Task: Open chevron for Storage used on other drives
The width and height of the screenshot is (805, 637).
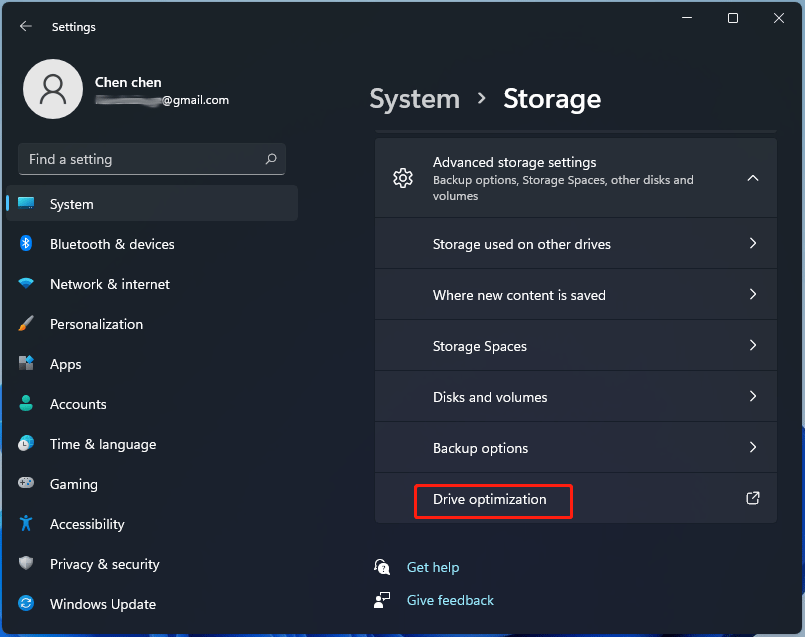Action: pos(753,243)
